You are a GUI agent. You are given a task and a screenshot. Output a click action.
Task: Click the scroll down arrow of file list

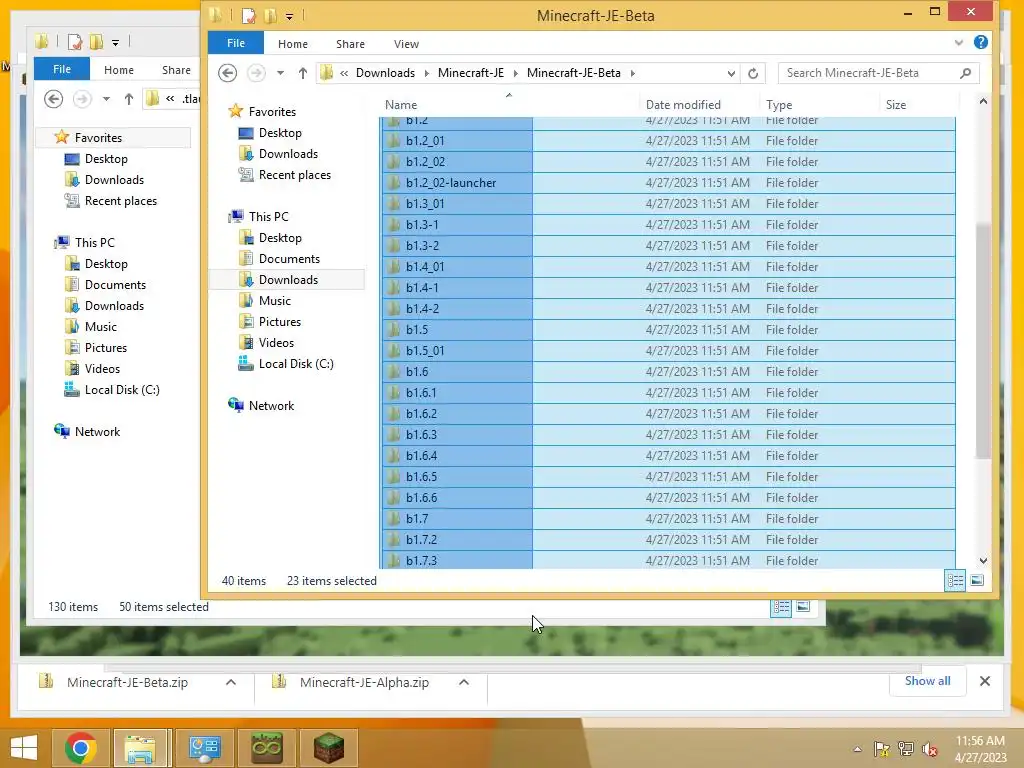(983, 561)
